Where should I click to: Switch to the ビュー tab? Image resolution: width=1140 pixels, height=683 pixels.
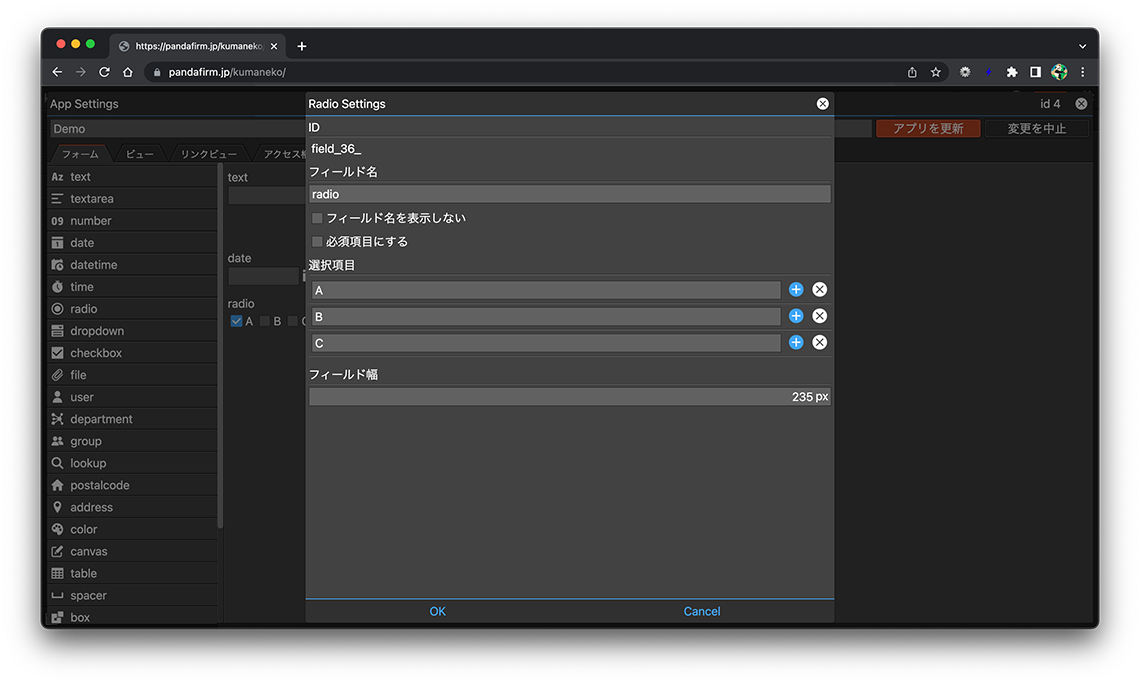coord(140,155)
